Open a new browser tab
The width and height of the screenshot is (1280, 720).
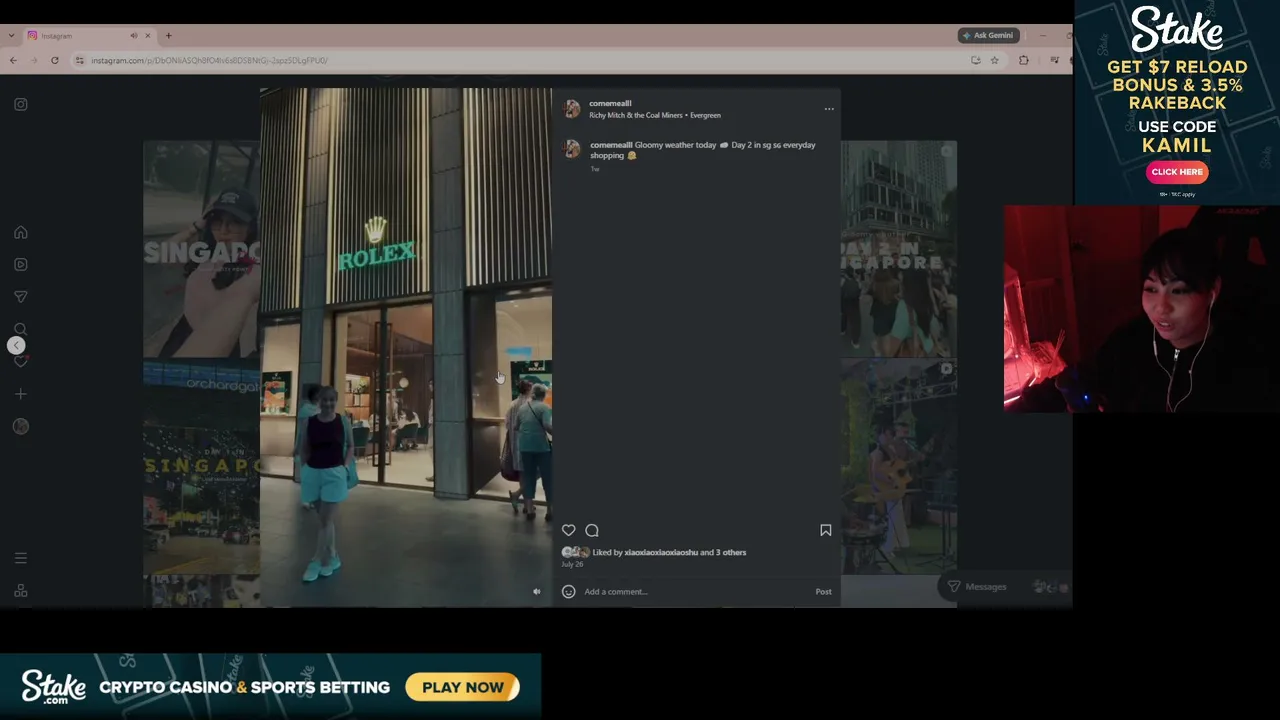pos(168,36)
